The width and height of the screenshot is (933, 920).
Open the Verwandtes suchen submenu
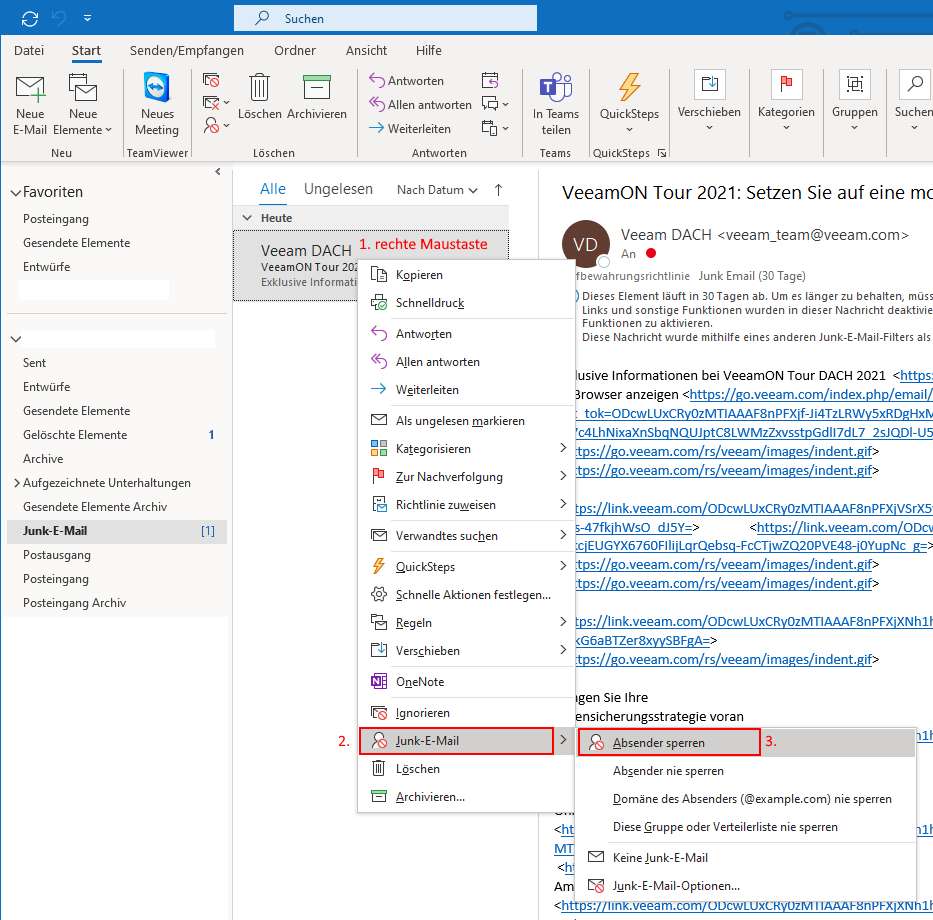[466, 536]
